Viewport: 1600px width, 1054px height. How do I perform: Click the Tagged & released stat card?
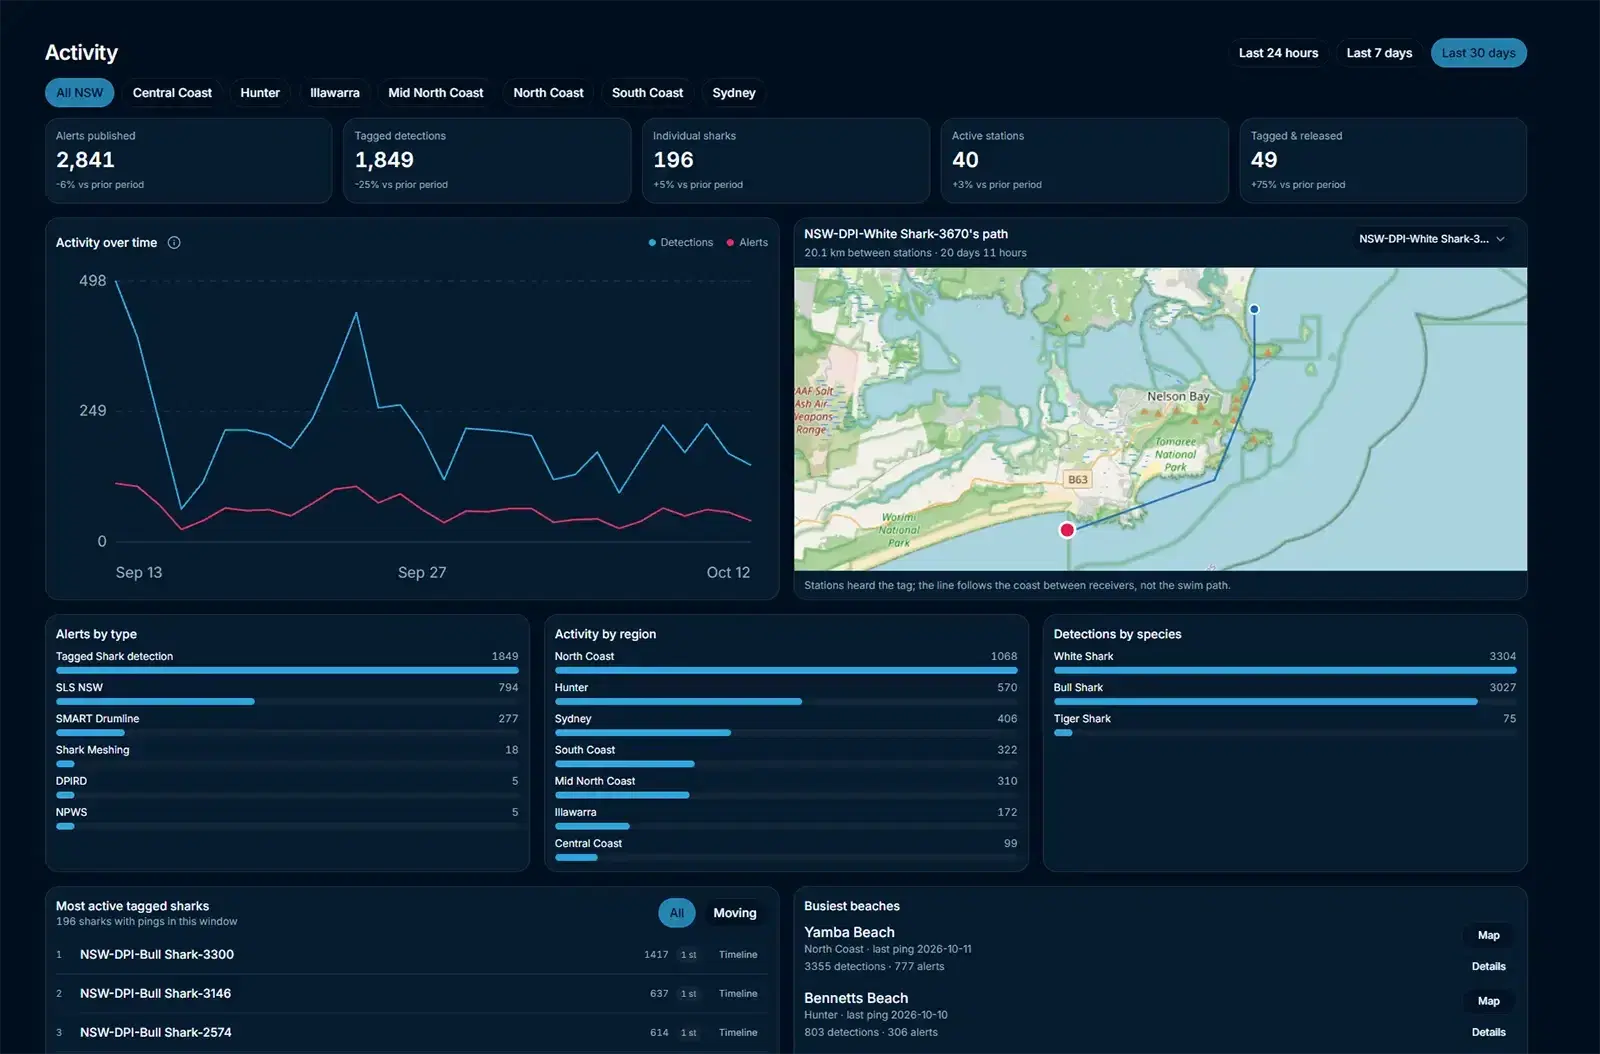[x=1383, y=161]
